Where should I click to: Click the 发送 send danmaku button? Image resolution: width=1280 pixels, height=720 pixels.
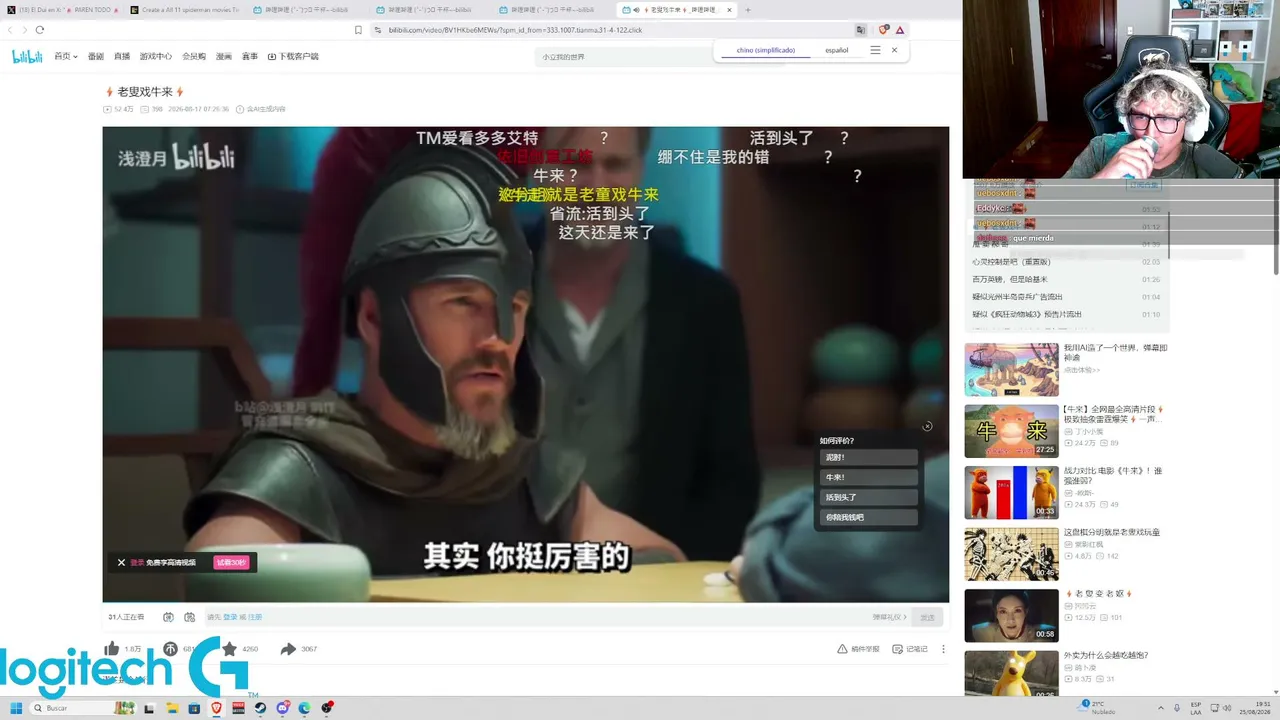tap(927, 617)
